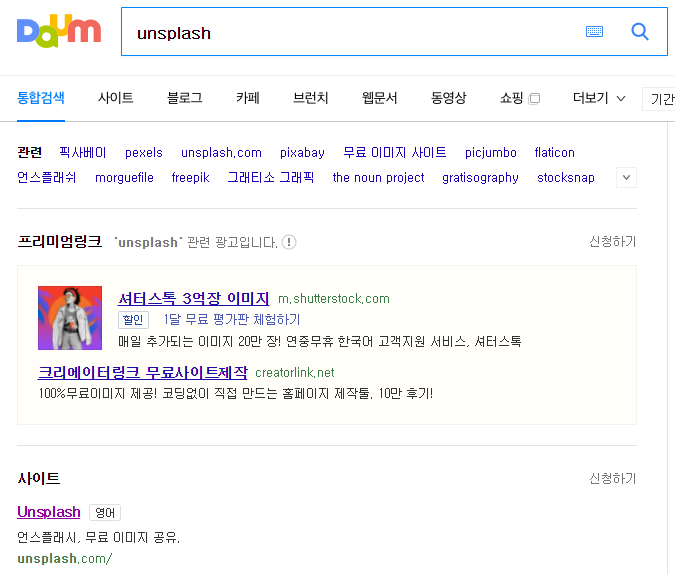Expand the related keywords chevron
This screenshot has height=574, width=675.
[626, 177]
